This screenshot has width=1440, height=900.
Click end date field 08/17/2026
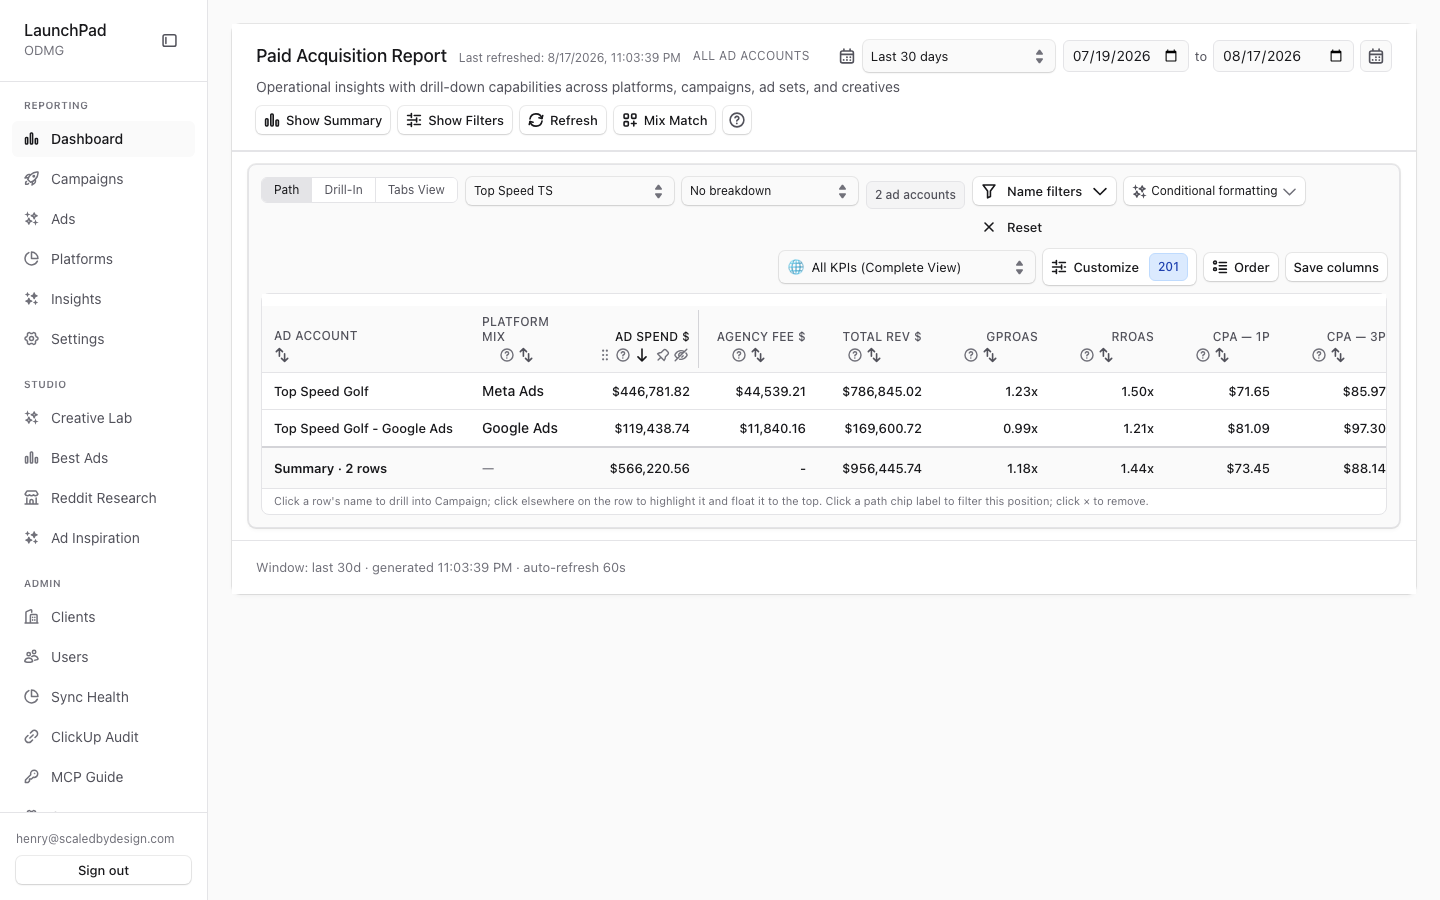coord(1283,56)
